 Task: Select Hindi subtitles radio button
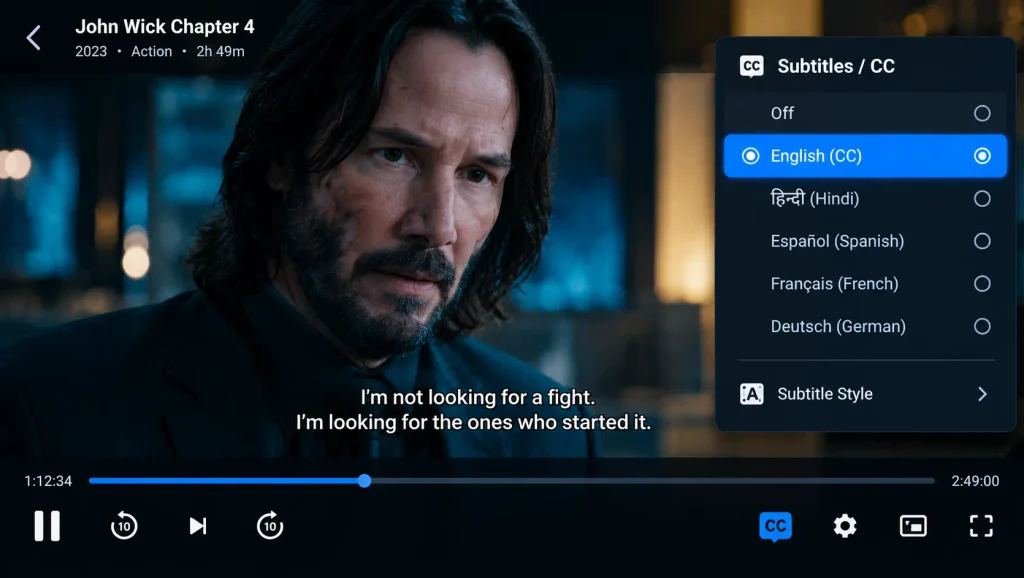(x=982, y=199)
